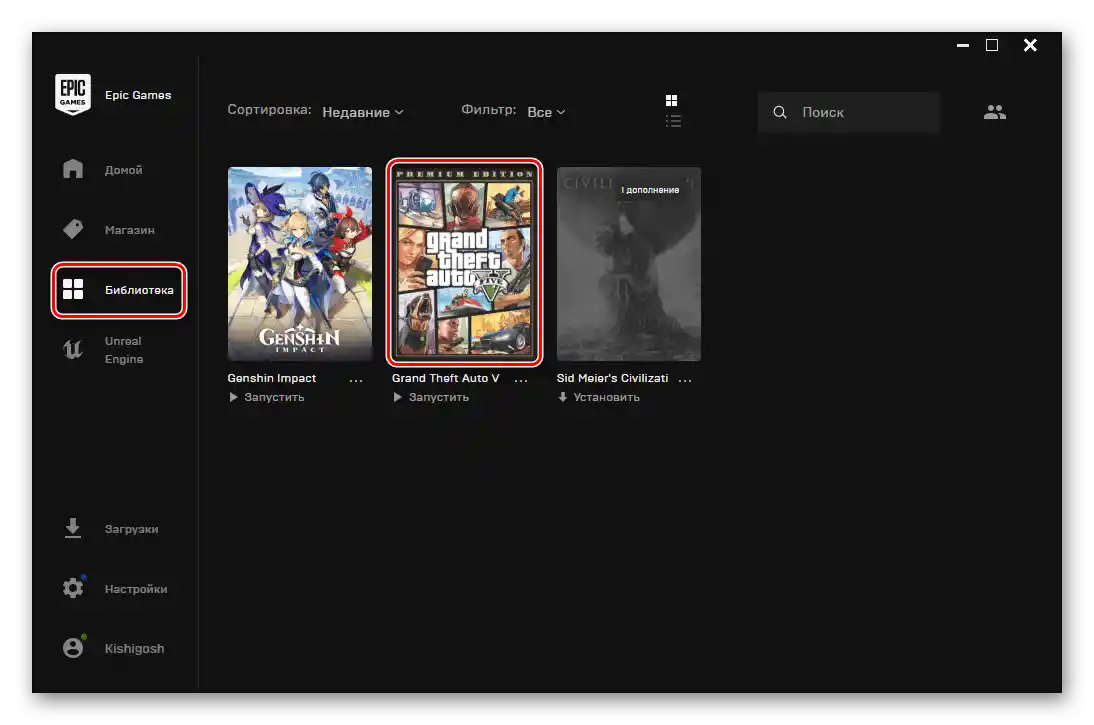Click the library grid icon in sidebar

[73, 289]
